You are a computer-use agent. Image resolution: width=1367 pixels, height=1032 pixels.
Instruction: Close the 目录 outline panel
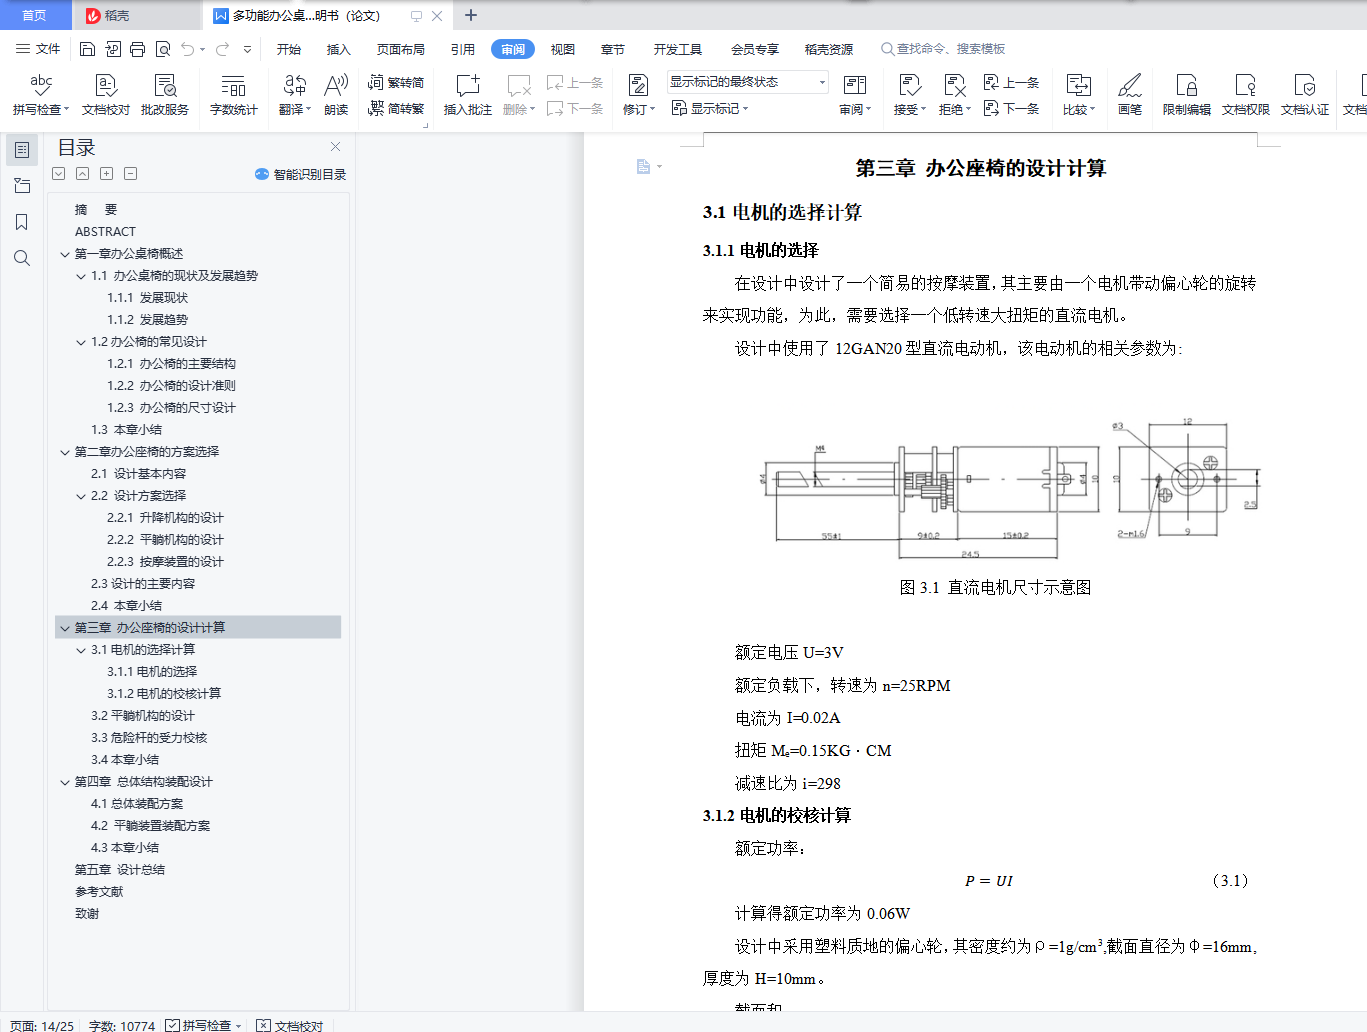coord(336,147)
